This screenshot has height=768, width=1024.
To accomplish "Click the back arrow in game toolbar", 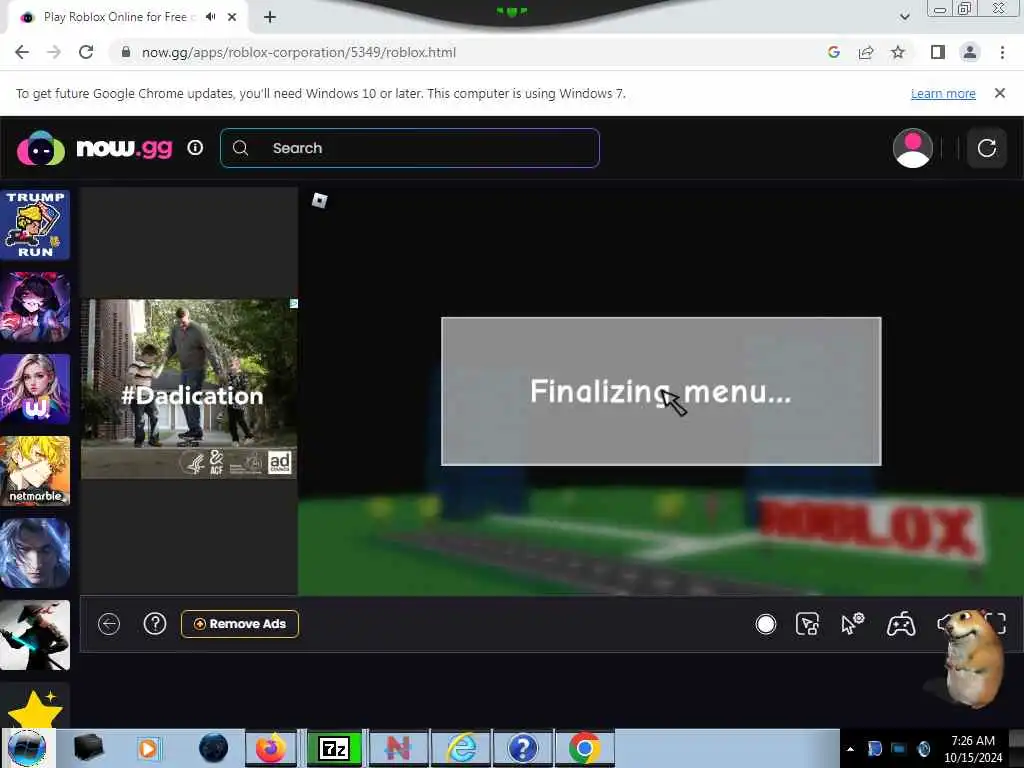I will pos(109,624).
